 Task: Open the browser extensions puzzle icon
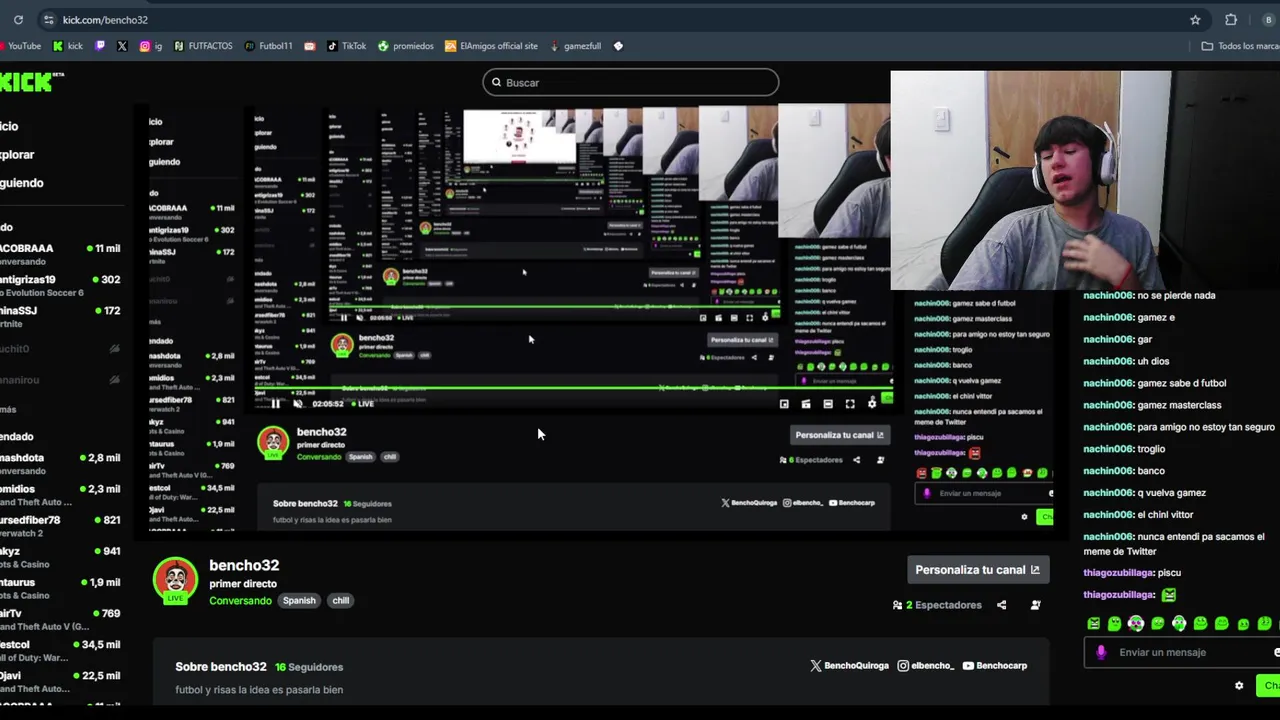click(1231, 20)
